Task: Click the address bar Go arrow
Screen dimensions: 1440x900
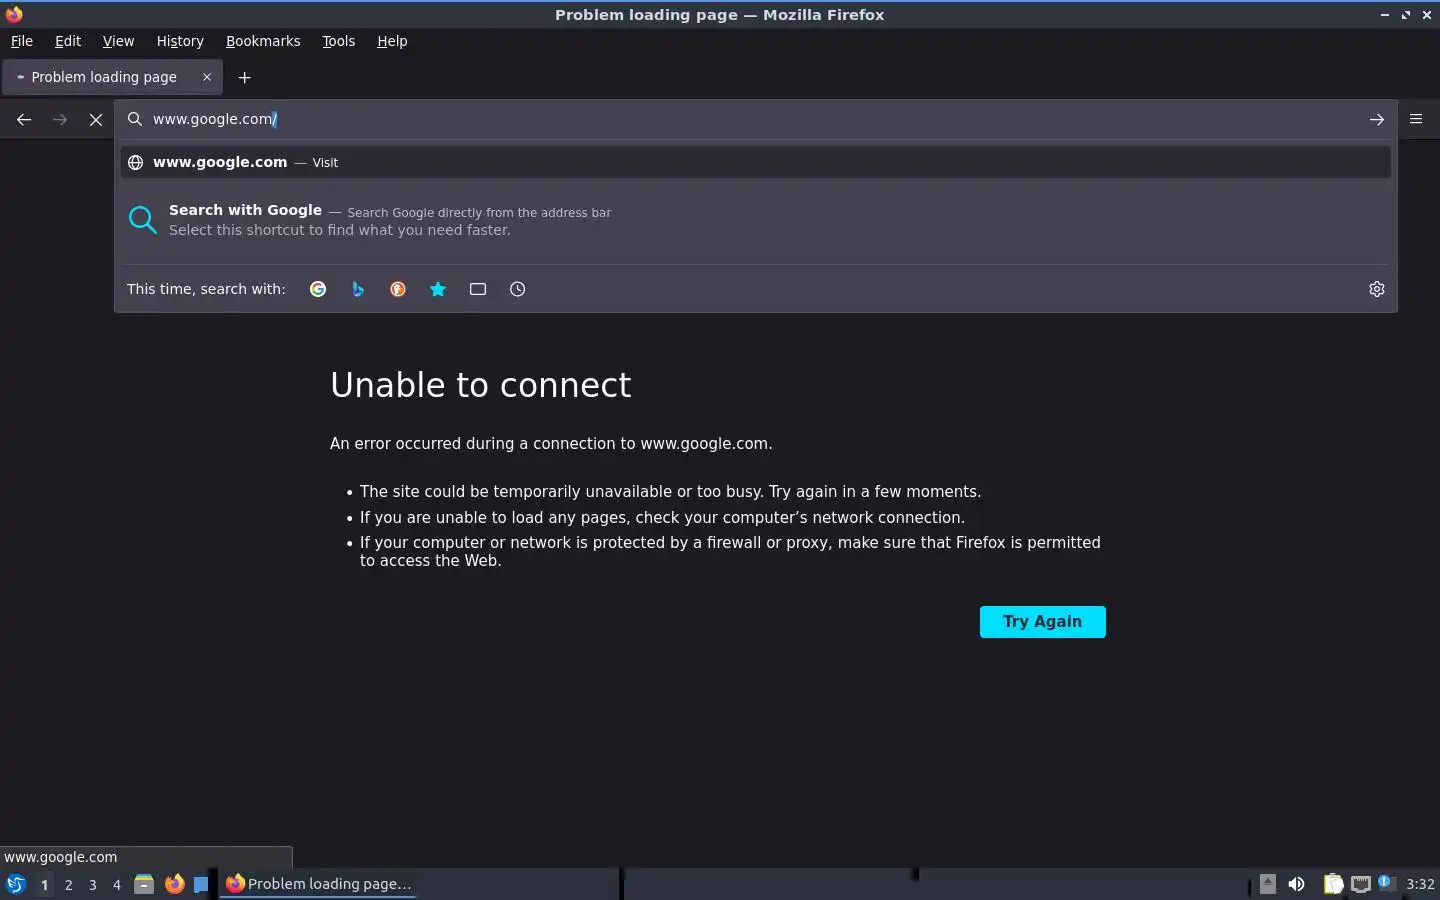Action: click(1377, 119)
